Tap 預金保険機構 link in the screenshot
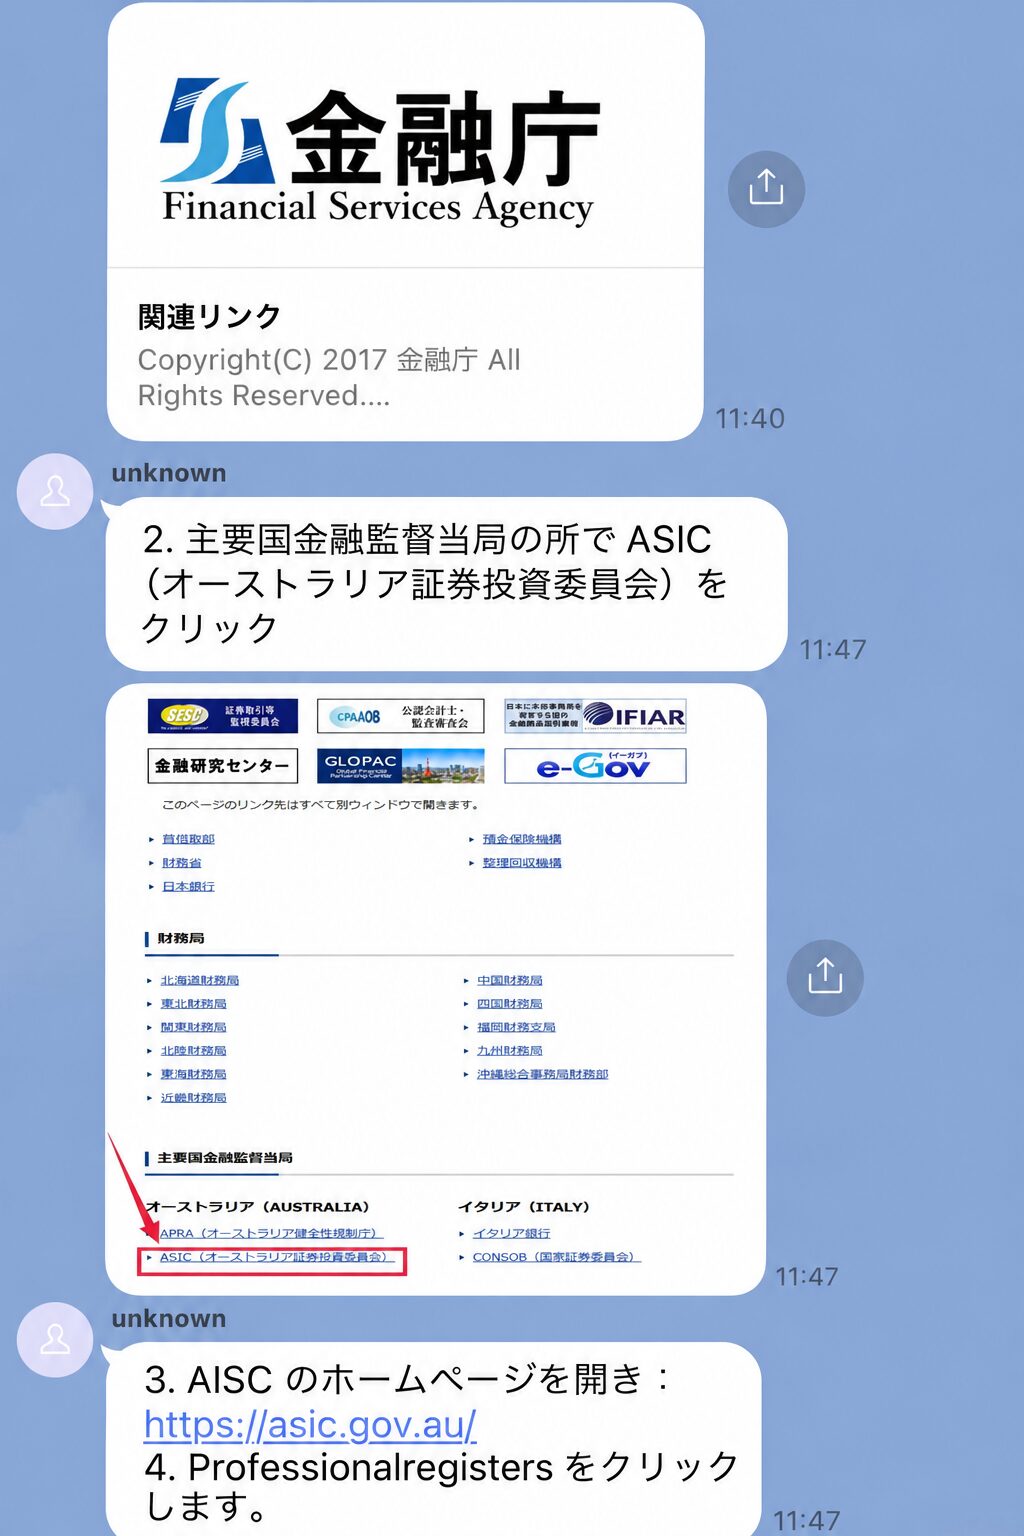The width and height of the screenshot is (1024, 1536). click(522, 839)
